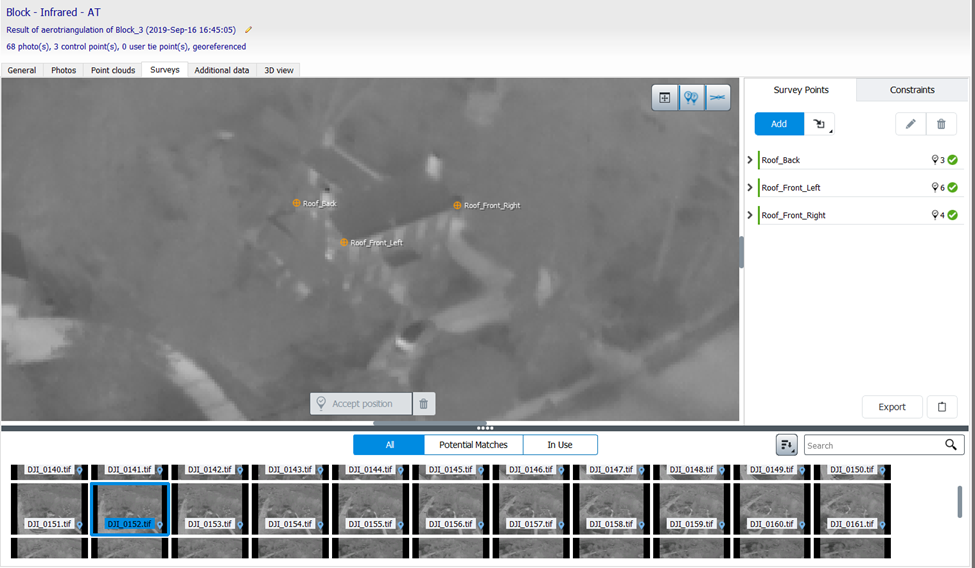Select the DJI_0155.tif photo thumbnail

pyautogui.click(x=371, y=508)
